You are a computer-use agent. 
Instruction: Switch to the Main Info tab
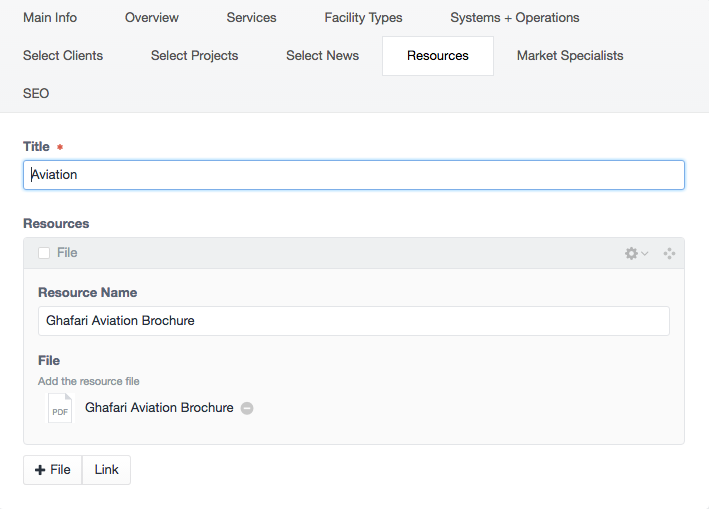[50, 18]
